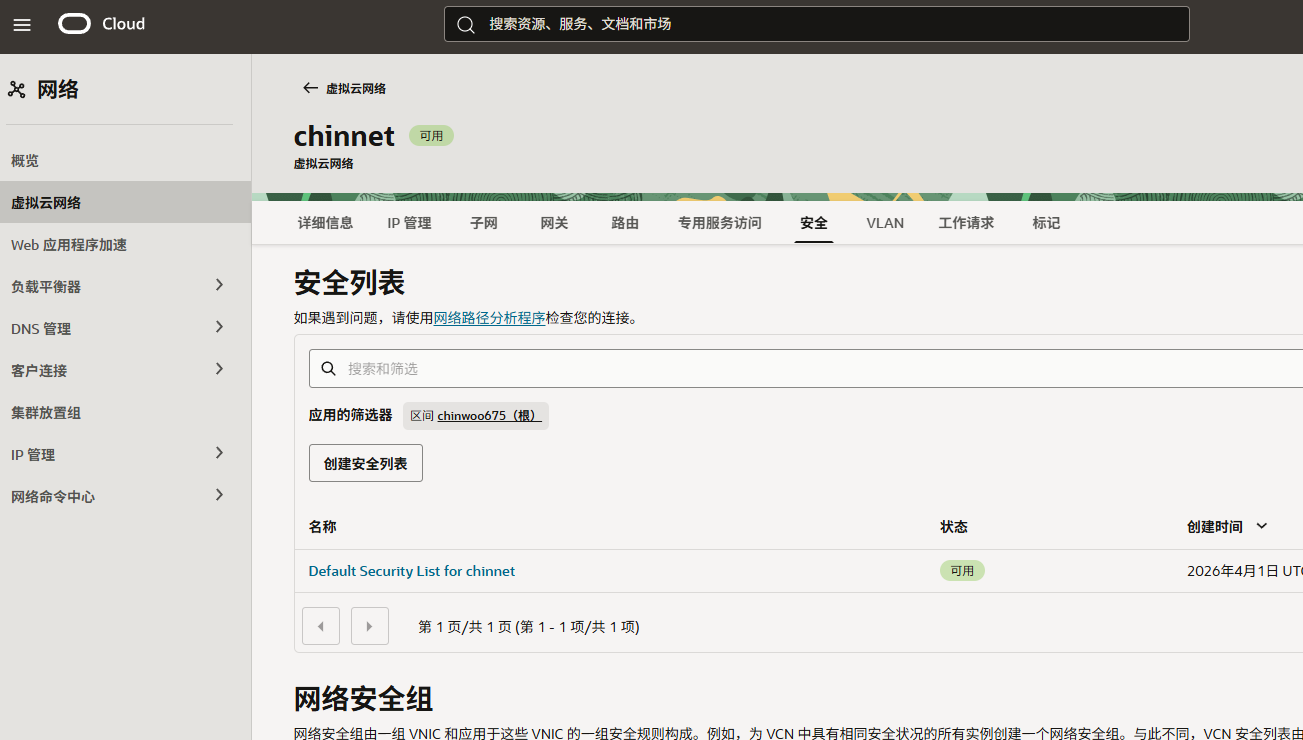Sort by 创建时间 using the chevron
This screenshot has width=1303, height=740.
click(1261, 526)
